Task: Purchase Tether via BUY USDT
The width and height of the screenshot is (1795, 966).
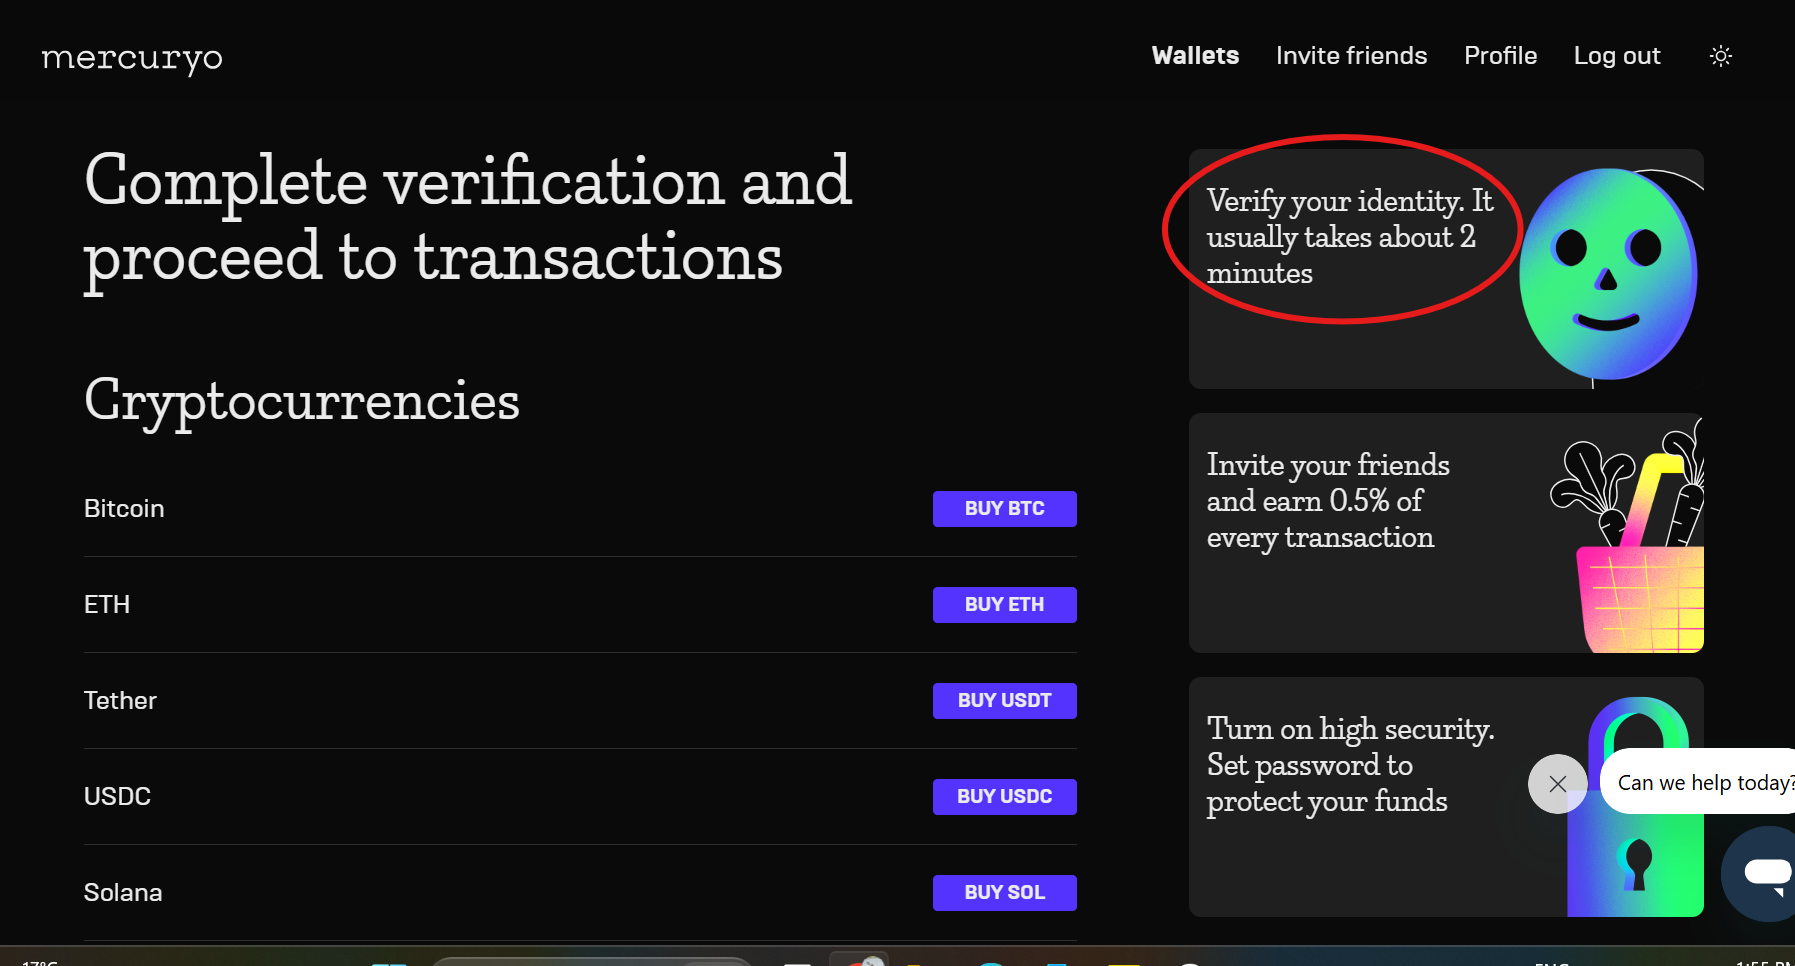Action: pyautogui.click(x=1004, y=700)
